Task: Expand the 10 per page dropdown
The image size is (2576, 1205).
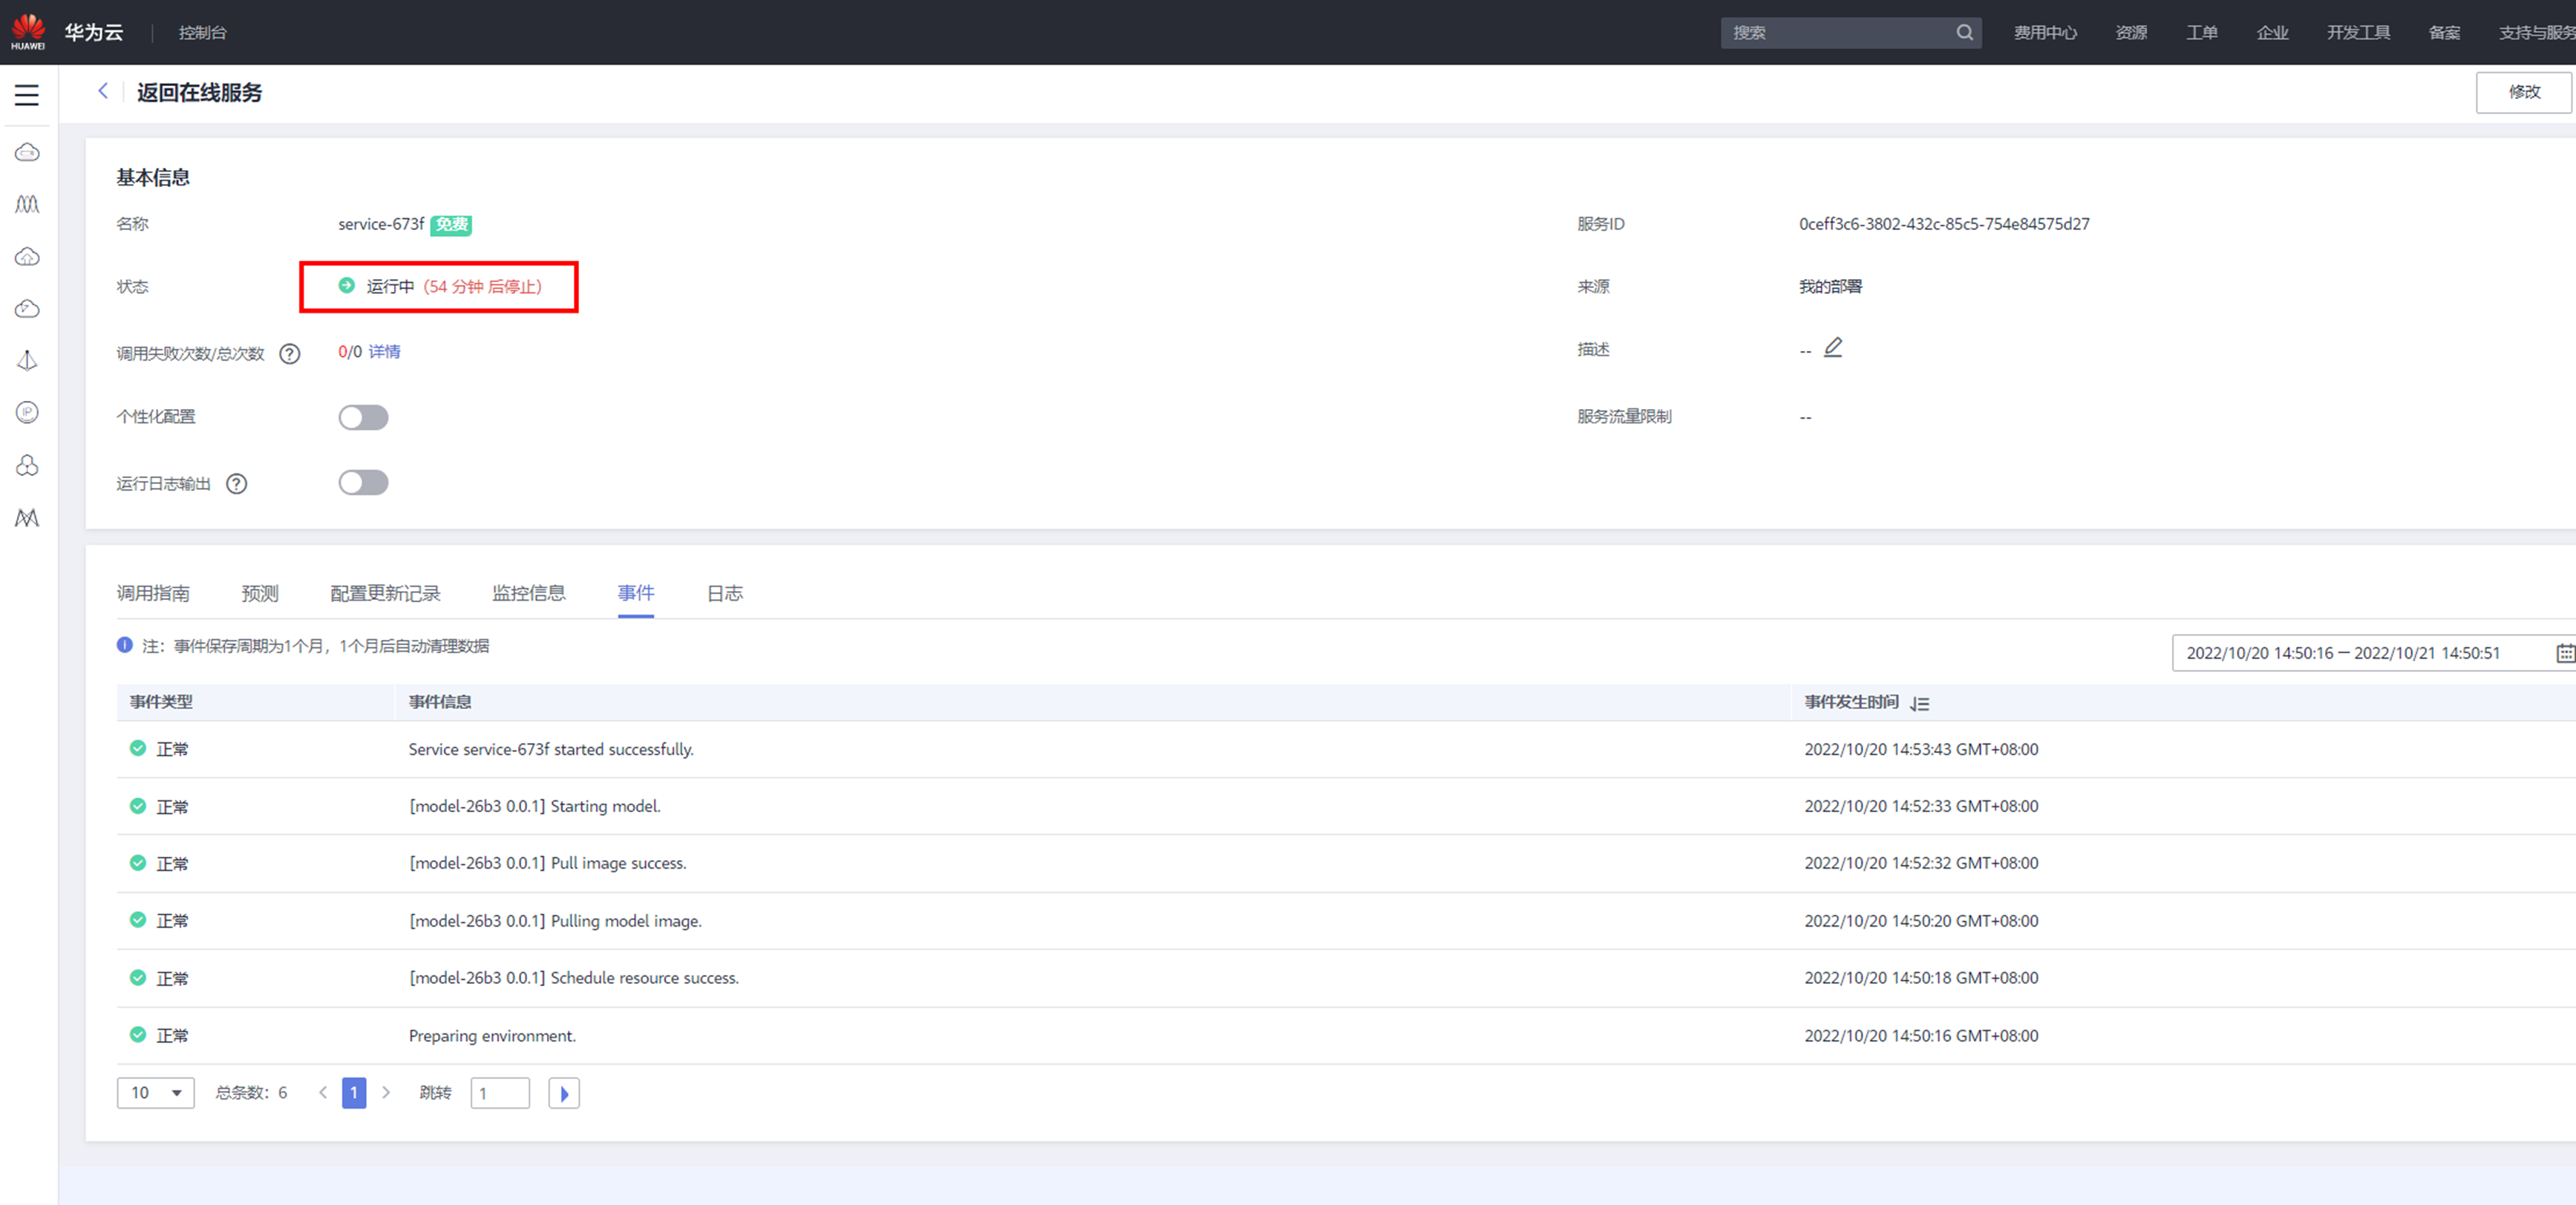Action: click(156, 1093)
